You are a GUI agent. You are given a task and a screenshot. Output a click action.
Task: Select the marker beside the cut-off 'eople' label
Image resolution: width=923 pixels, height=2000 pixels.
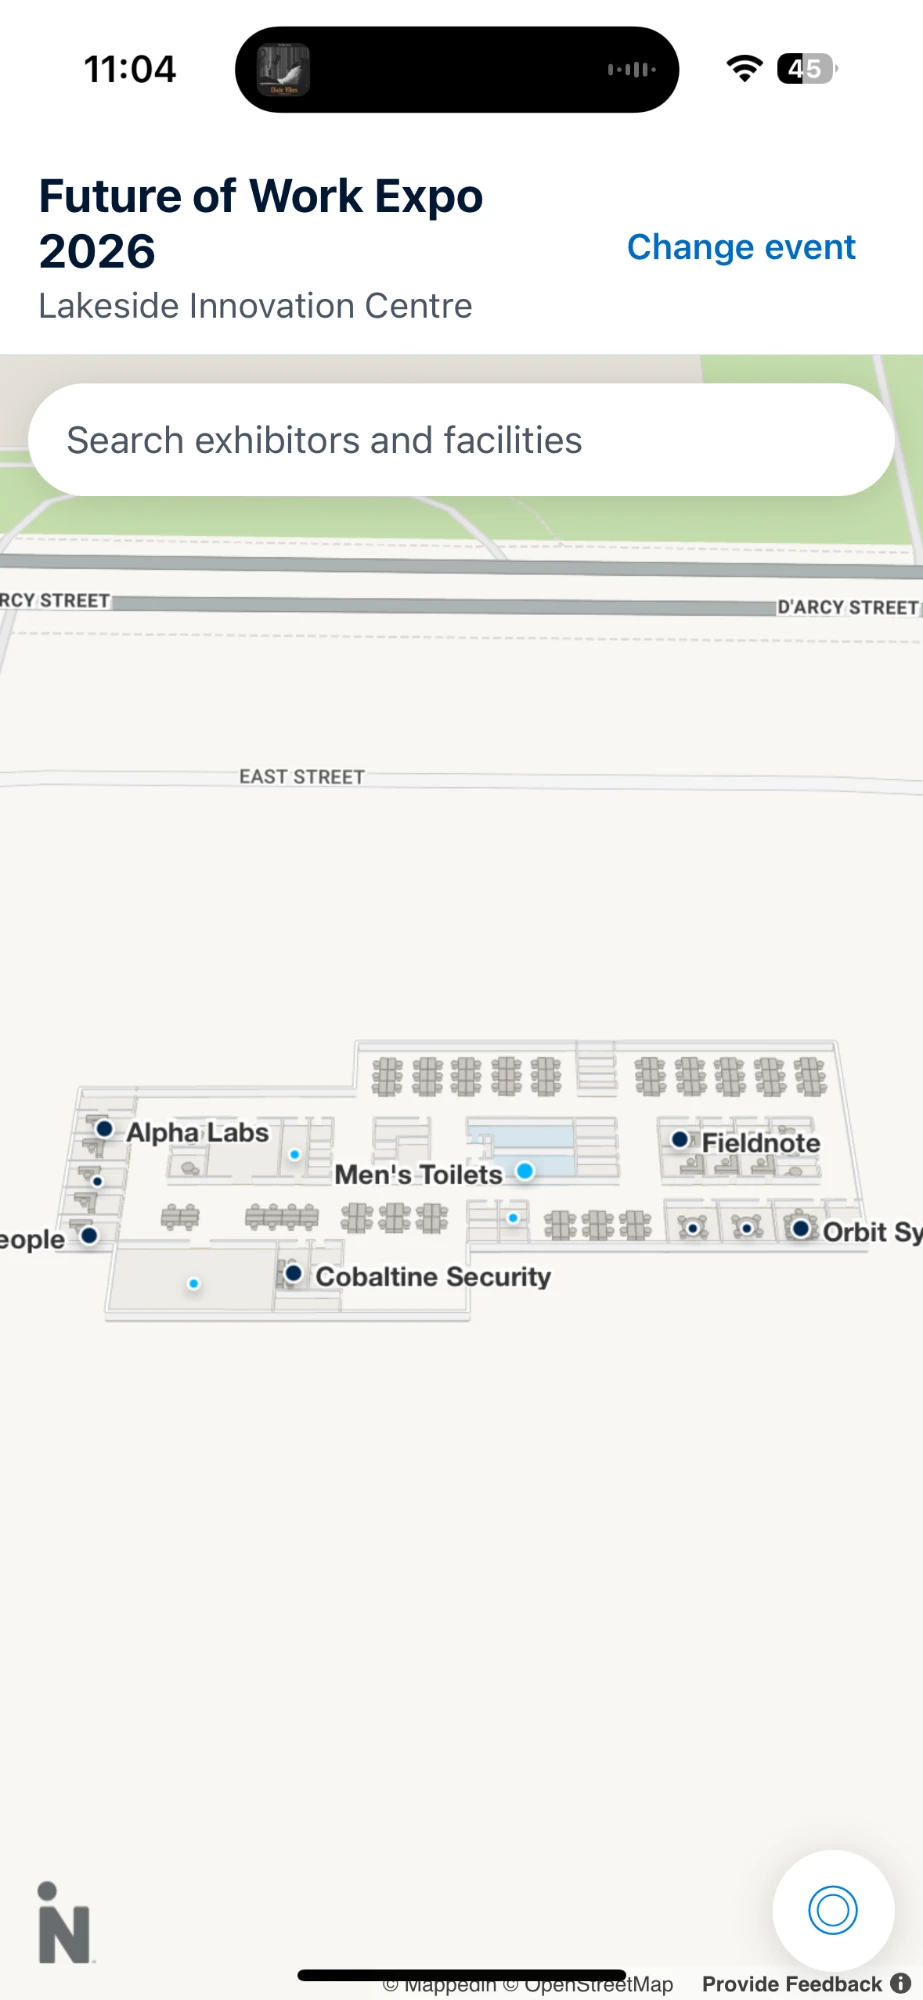pyautogui.click(x=89, y=1235)
